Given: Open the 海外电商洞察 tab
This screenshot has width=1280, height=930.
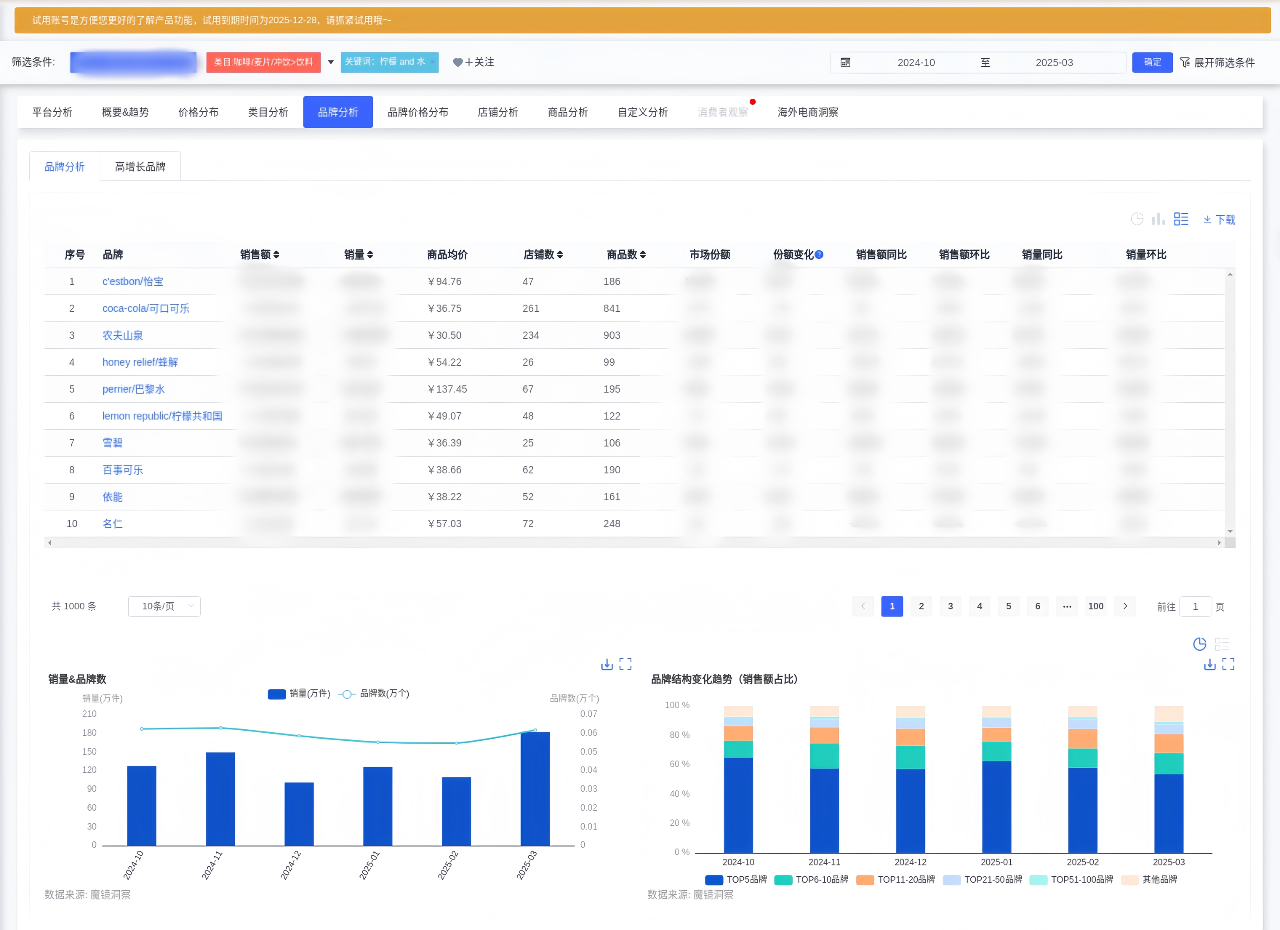Looking at the screenshot, I should pyautogui.click(x=808, y=112).
